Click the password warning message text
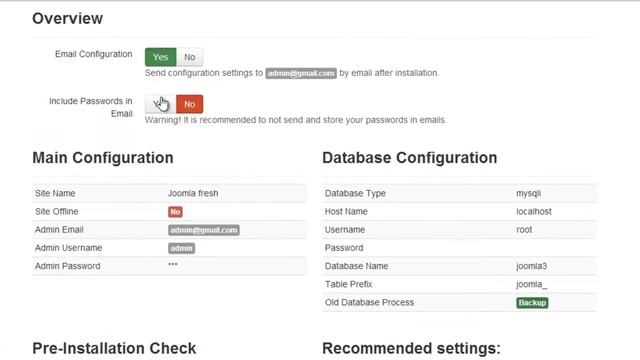Viewport: 640px width, 360px height. coord(296,120)
